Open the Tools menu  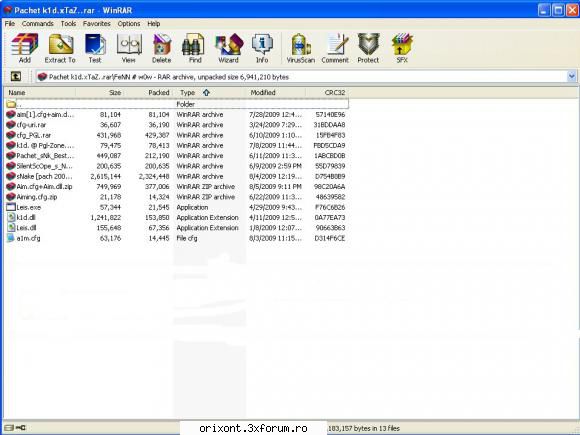68,24
